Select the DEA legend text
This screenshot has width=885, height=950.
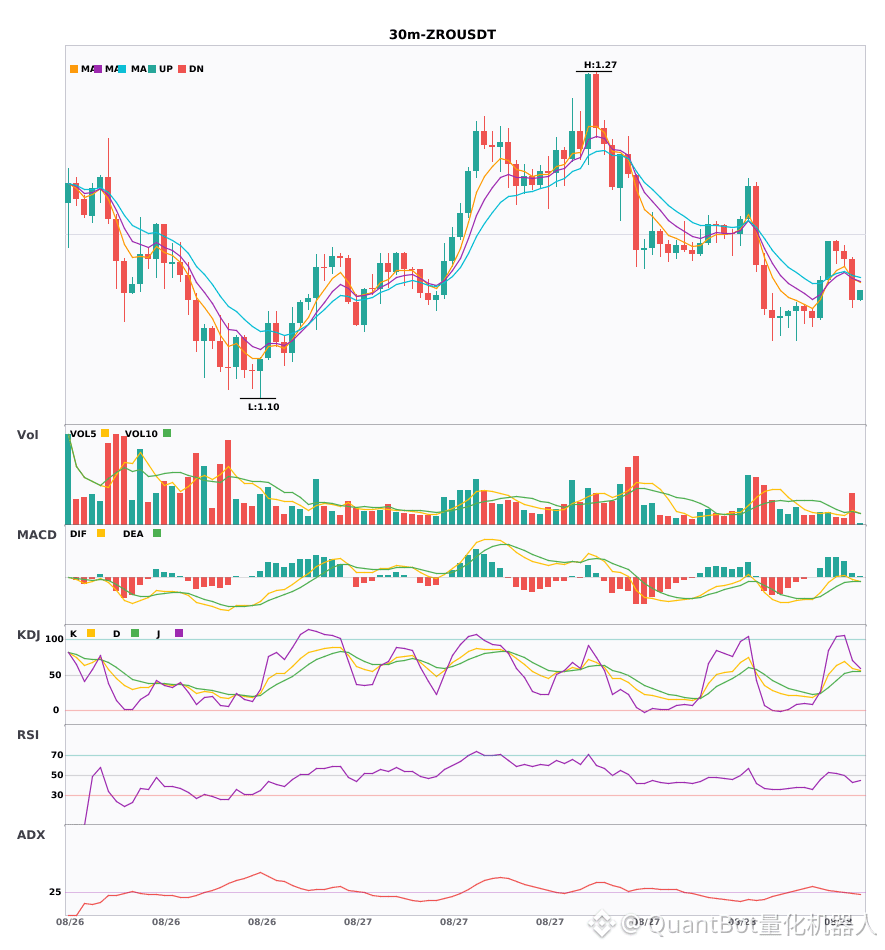click(133, 534)
